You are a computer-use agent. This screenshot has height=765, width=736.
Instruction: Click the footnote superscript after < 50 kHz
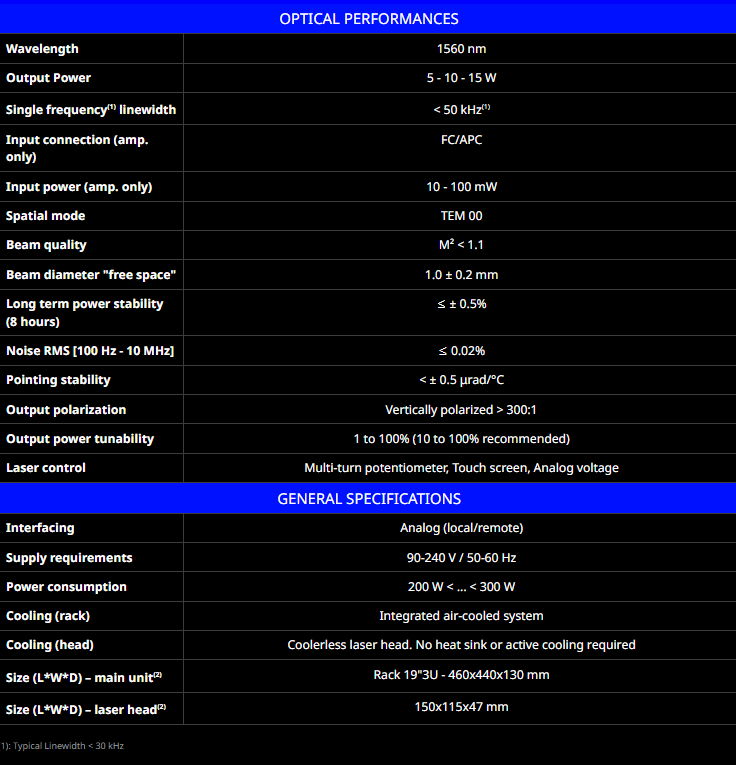pyautogui.click(x=486, y=107)
